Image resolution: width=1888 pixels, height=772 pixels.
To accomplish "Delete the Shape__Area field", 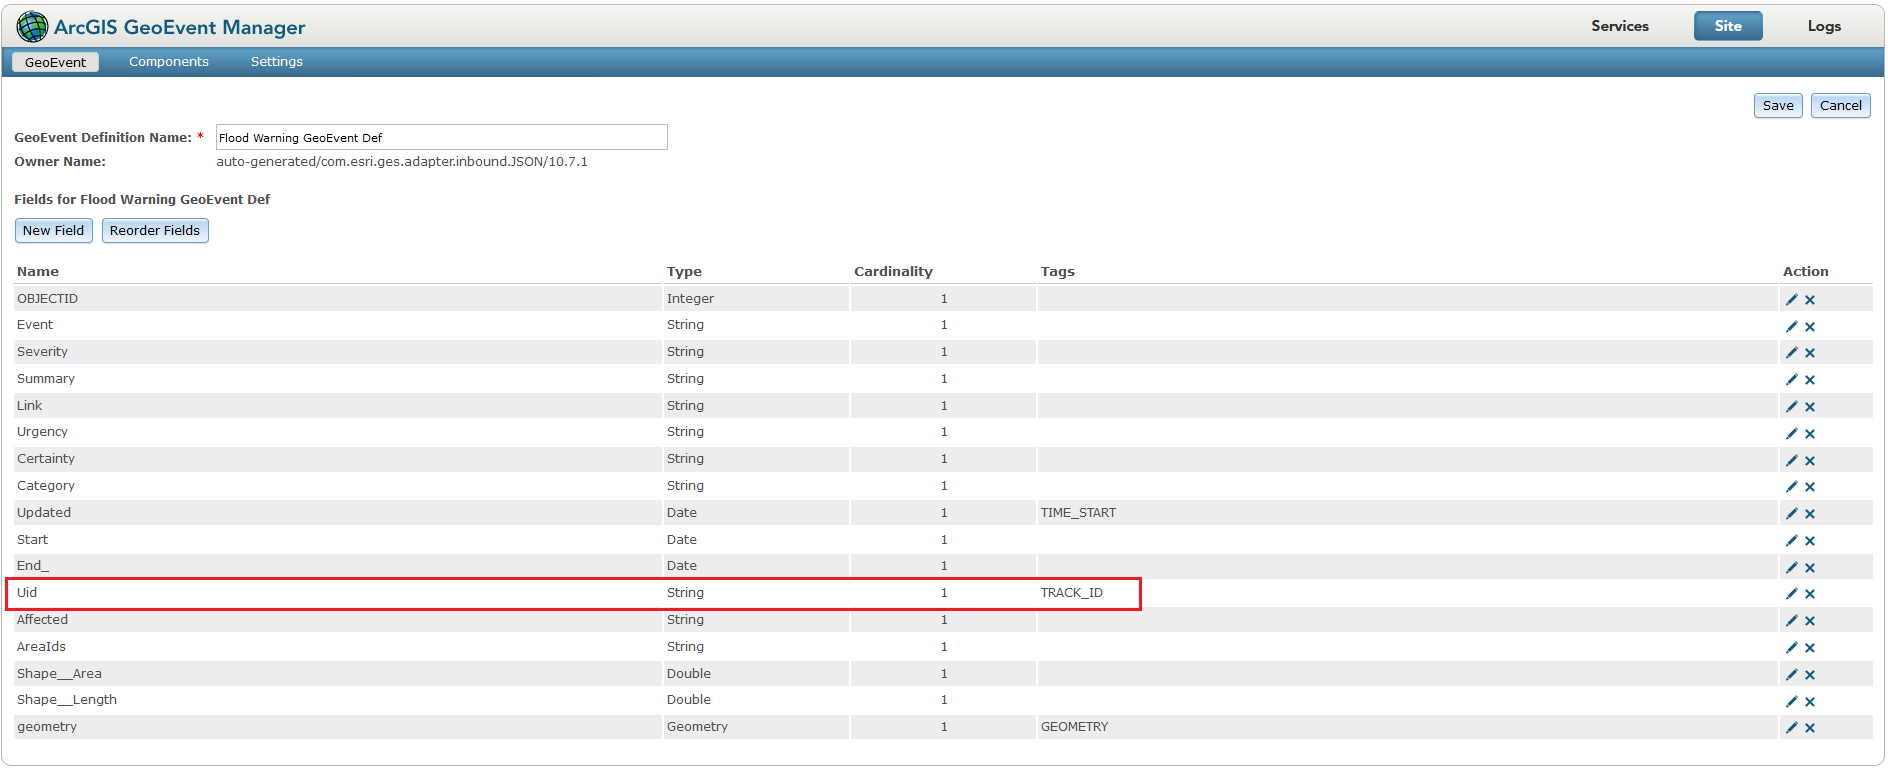I will point(1810,675).
